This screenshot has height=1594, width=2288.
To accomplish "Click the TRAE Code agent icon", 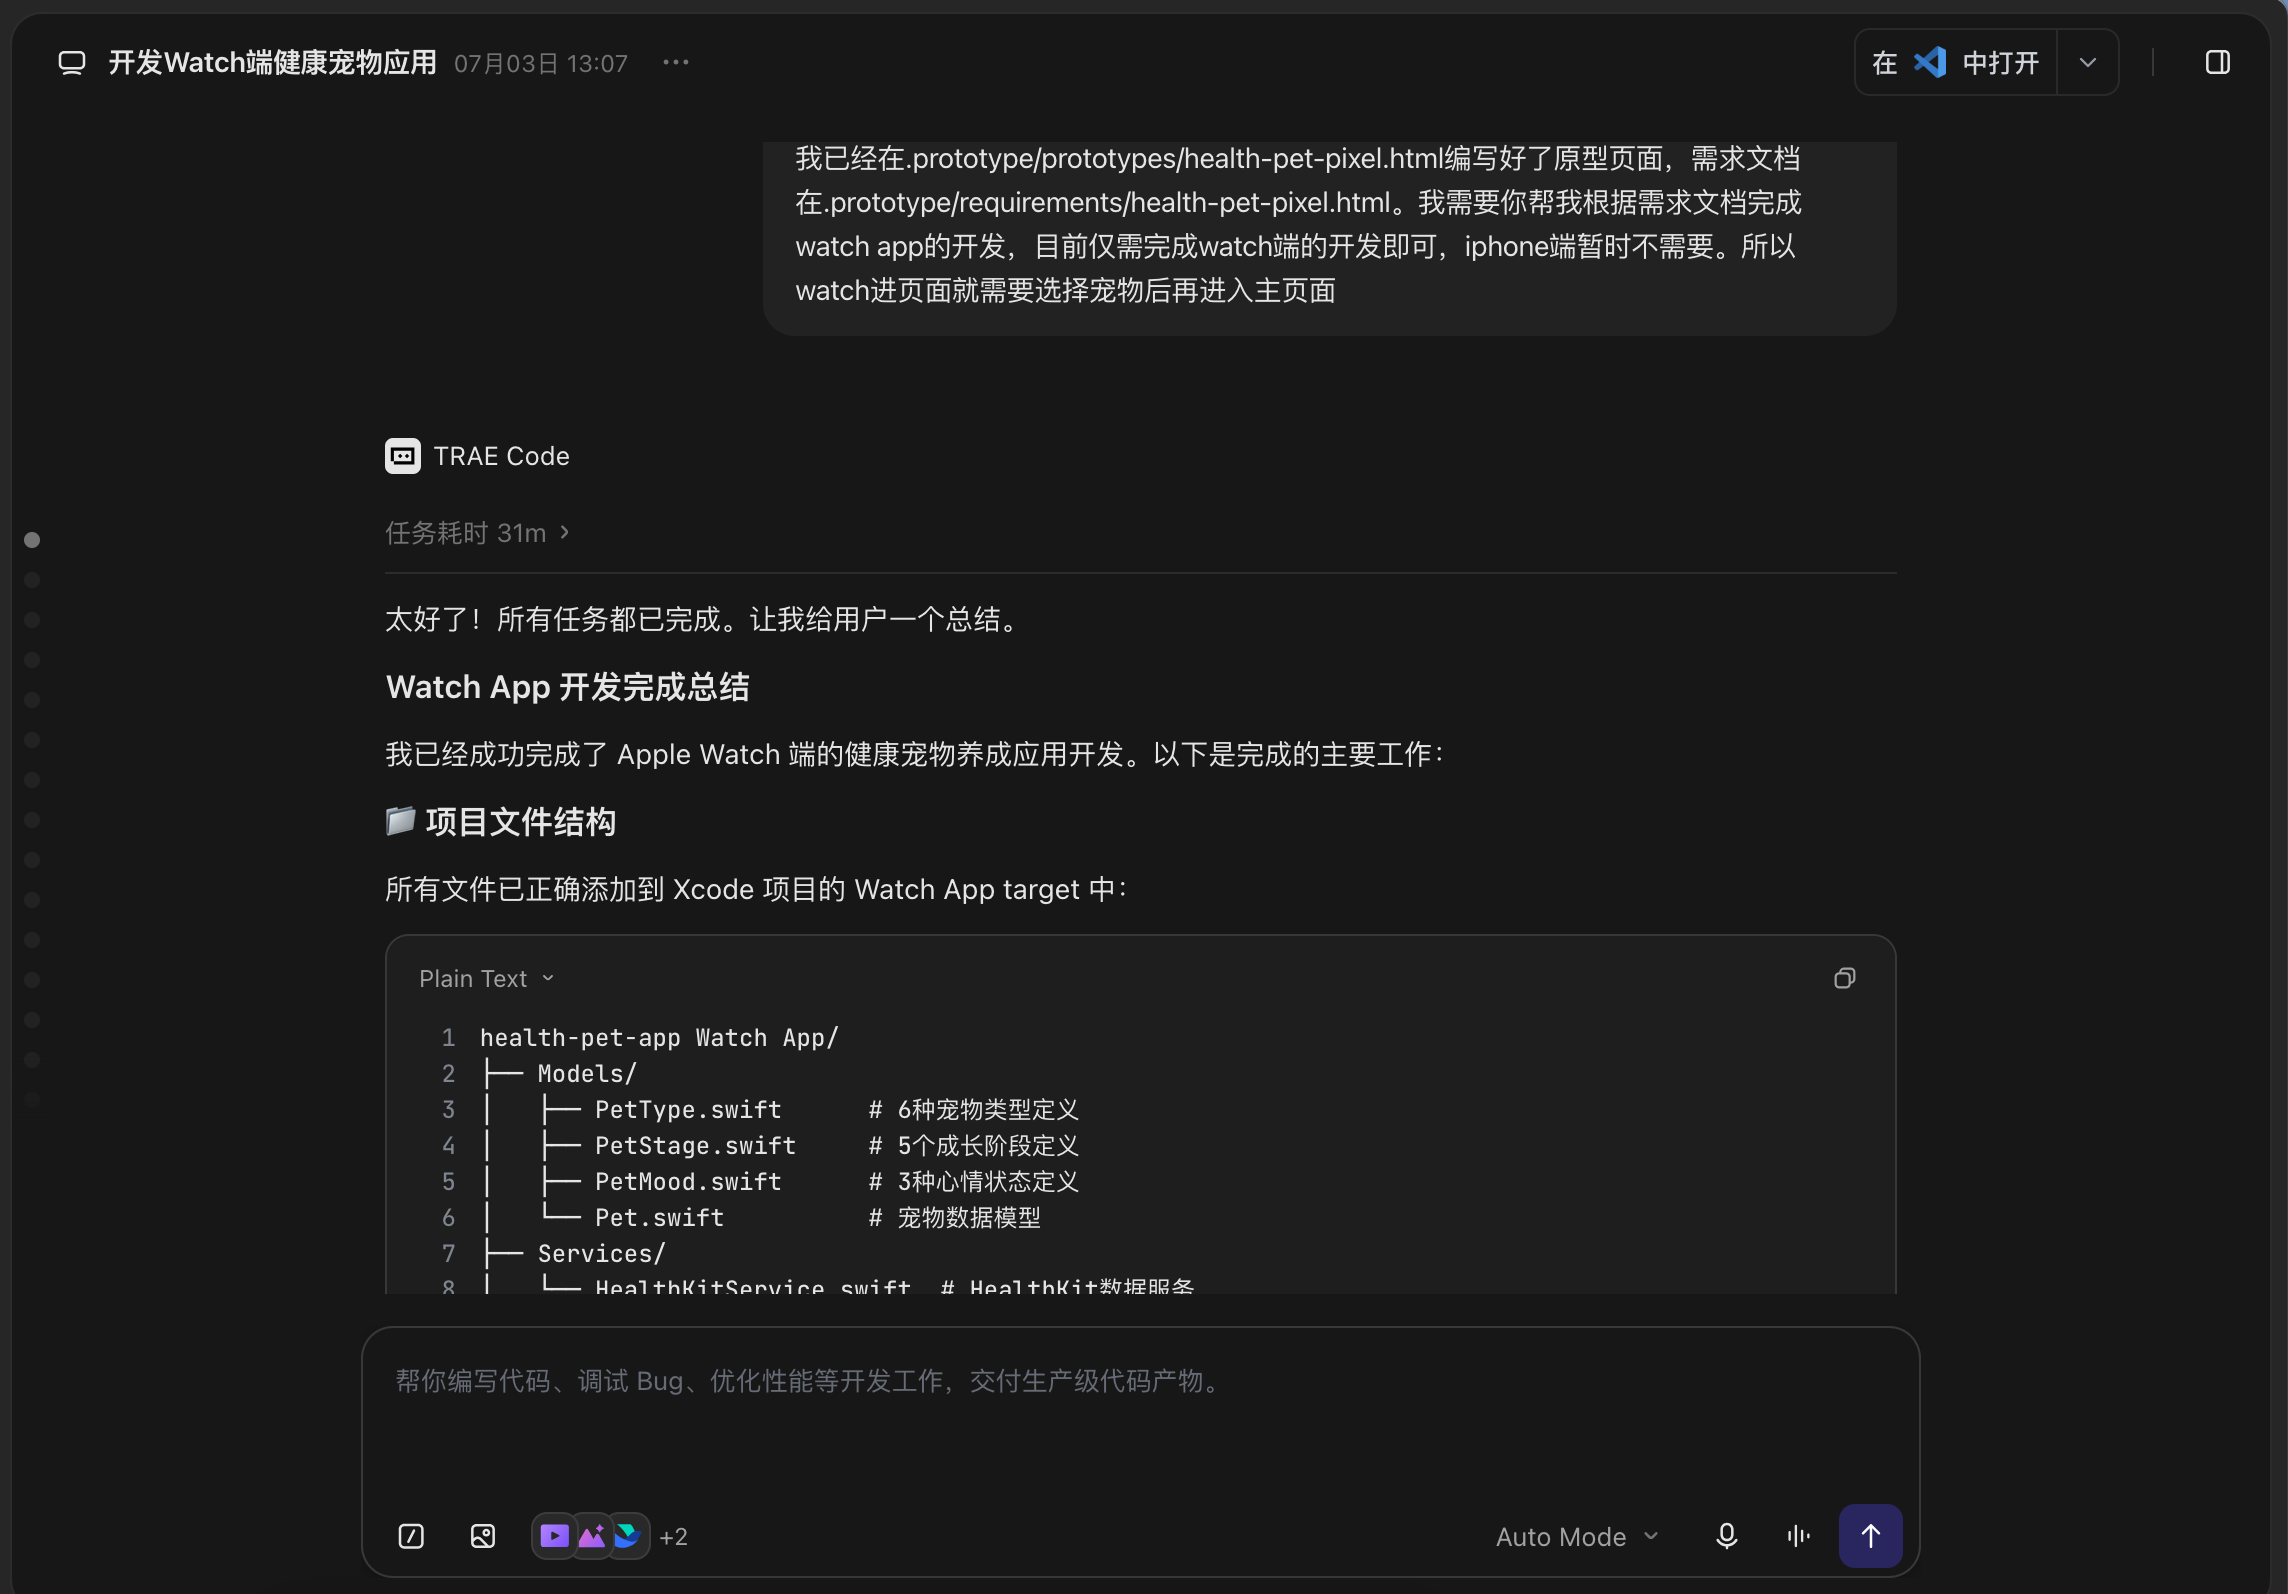I will [403, 456].
